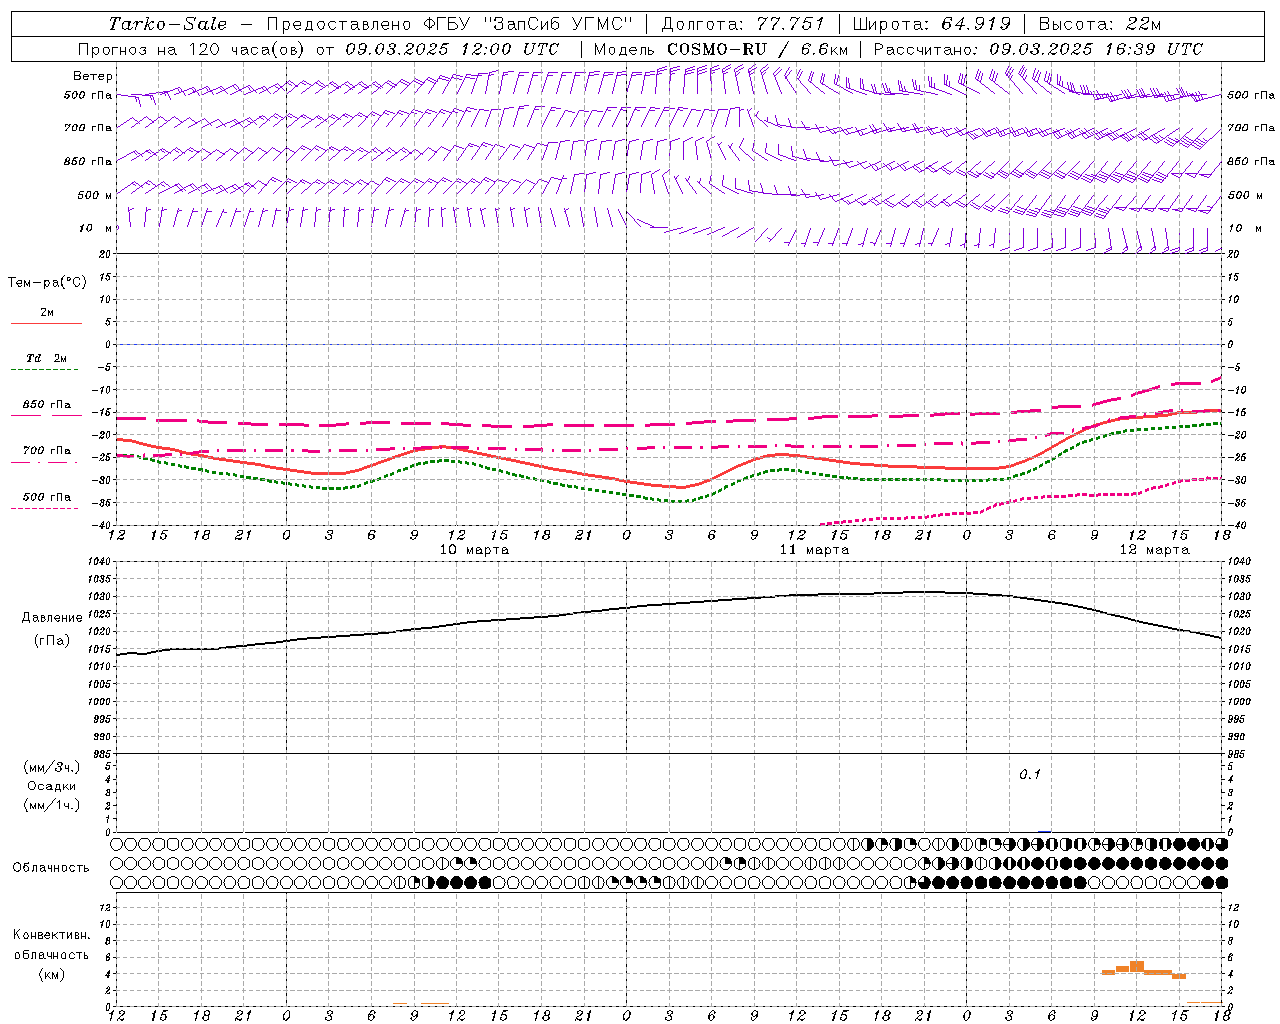Click the 'Тем-ра(°C)' temperature axis title
The image size is (1280, 1024).
tap(47, 283)
